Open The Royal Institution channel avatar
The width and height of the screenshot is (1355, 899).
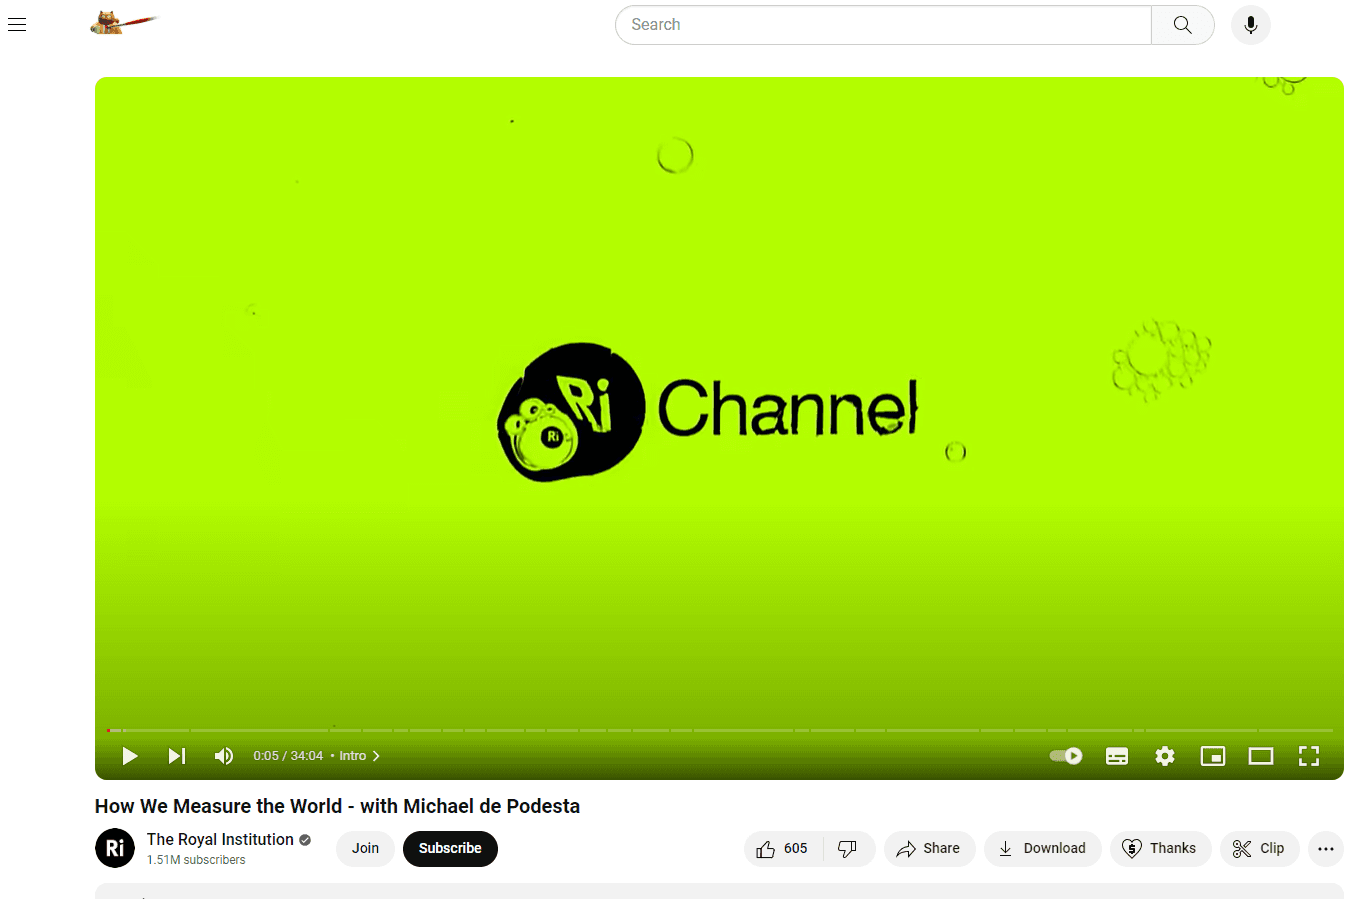pyautogui.click(x=115, y=848)
